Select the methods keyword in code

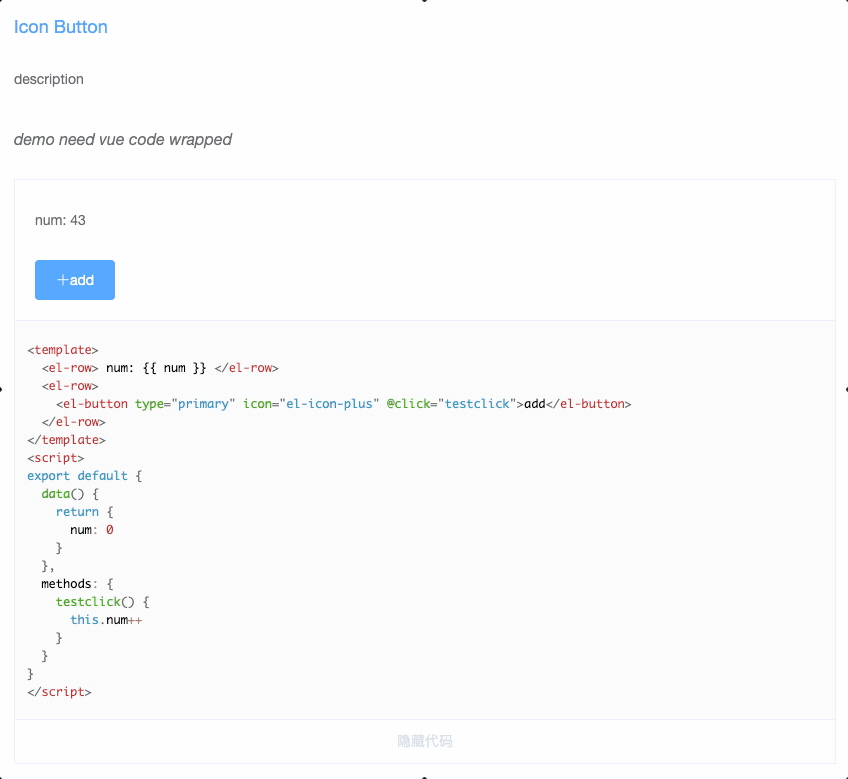[67, 583]
